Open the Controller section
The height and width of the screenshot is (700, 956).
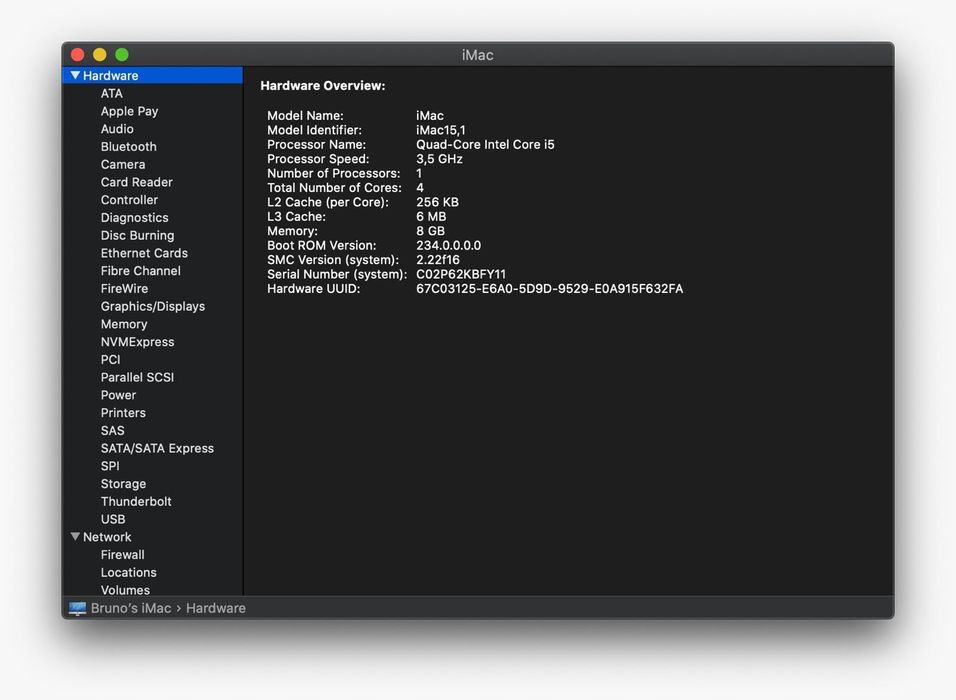pos(129,199)
